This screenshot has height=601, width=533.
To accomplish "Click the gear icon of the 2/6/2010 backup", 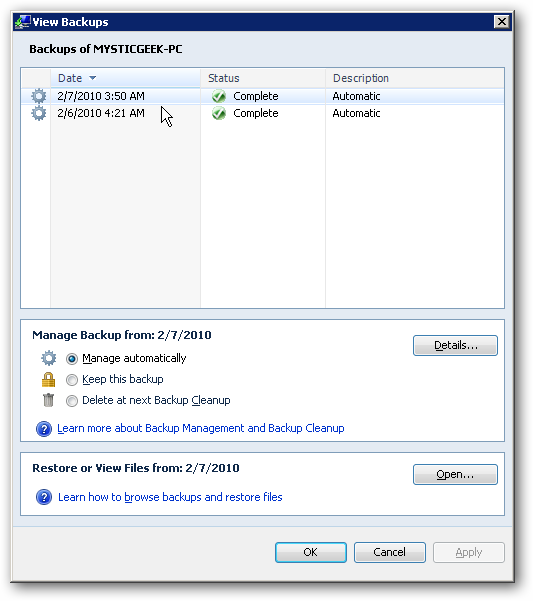I will point(39,113).
